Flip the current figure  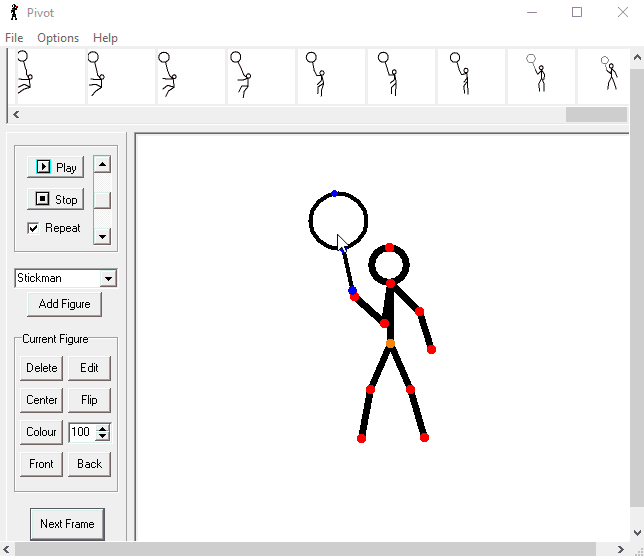tap(89, 400)
